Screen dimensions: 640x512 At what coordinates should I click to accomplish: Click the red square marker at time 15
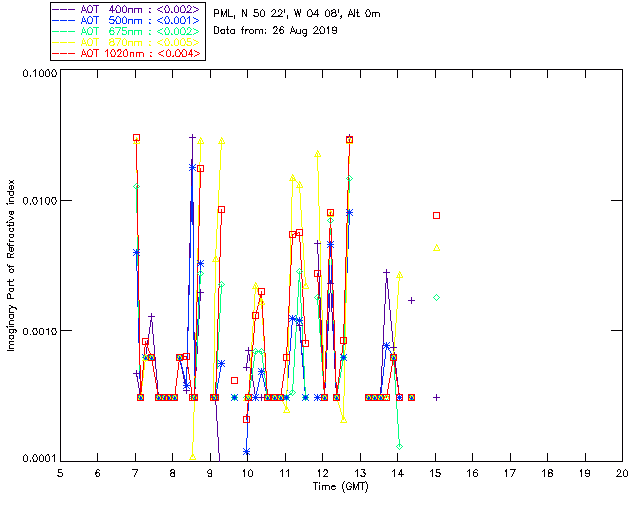(x=436, y=215)
